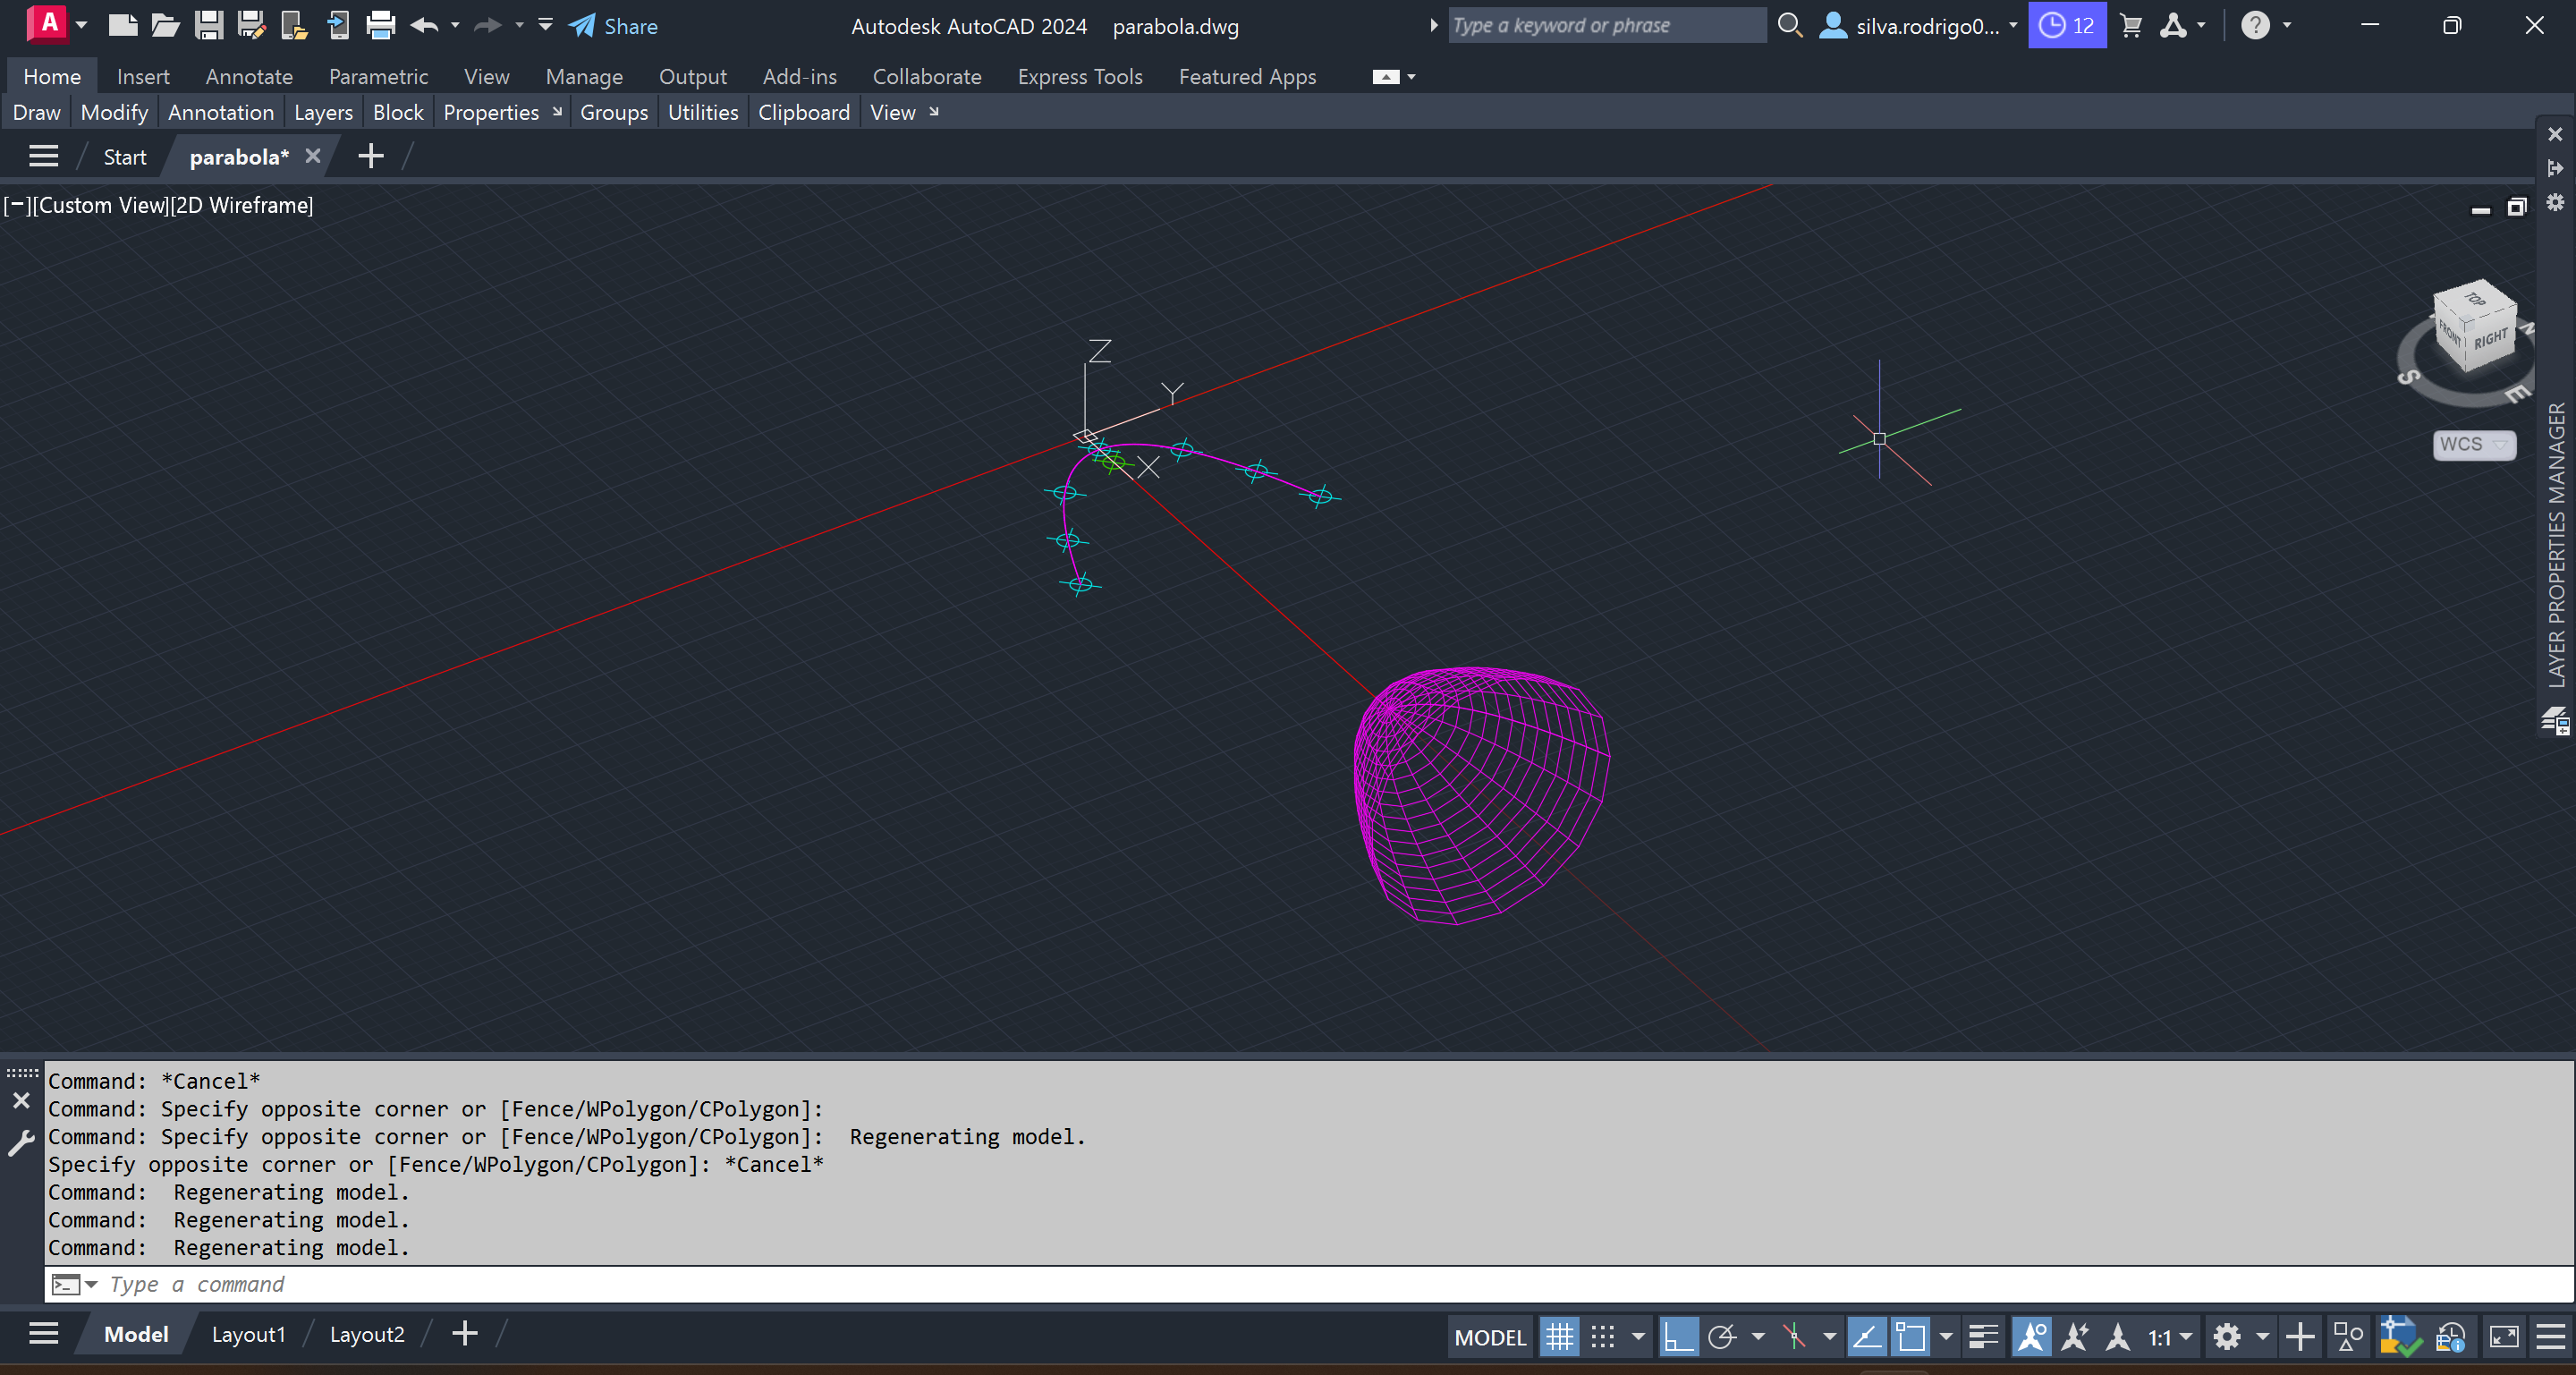The image size is (2576, 1375).
Task: Close the parabola* drawing tab
Action: click(x=313, y=155)
